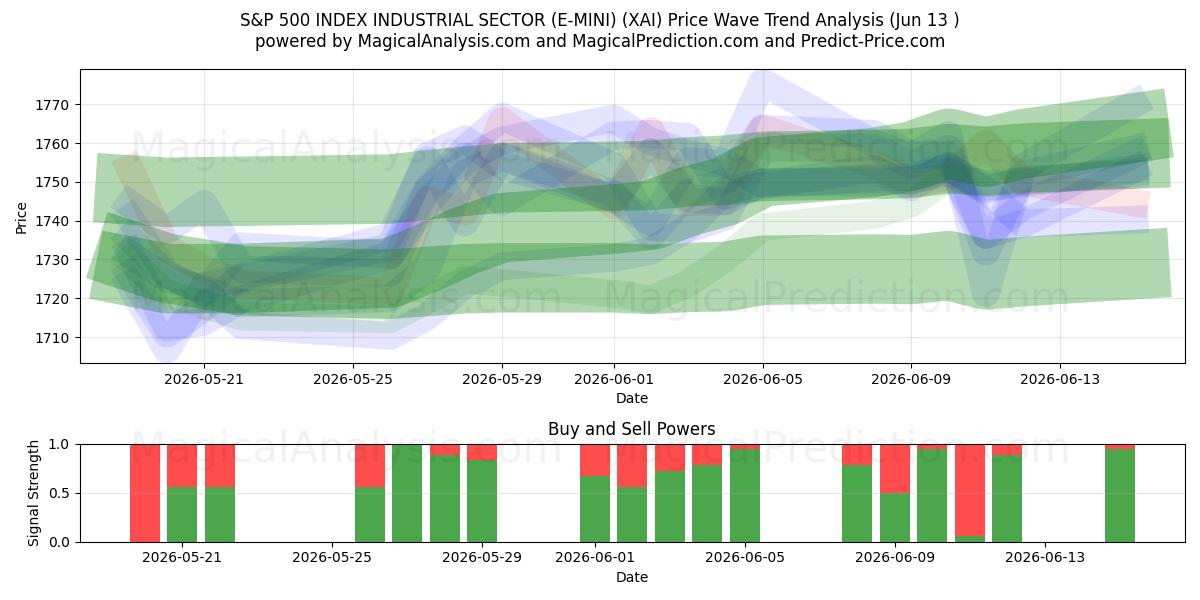The height and width of the screenshot is (600, 1200).
Task: Click the chart title mentioning S&P 500 Industrial Sector
Action: (x=600, y=20)
